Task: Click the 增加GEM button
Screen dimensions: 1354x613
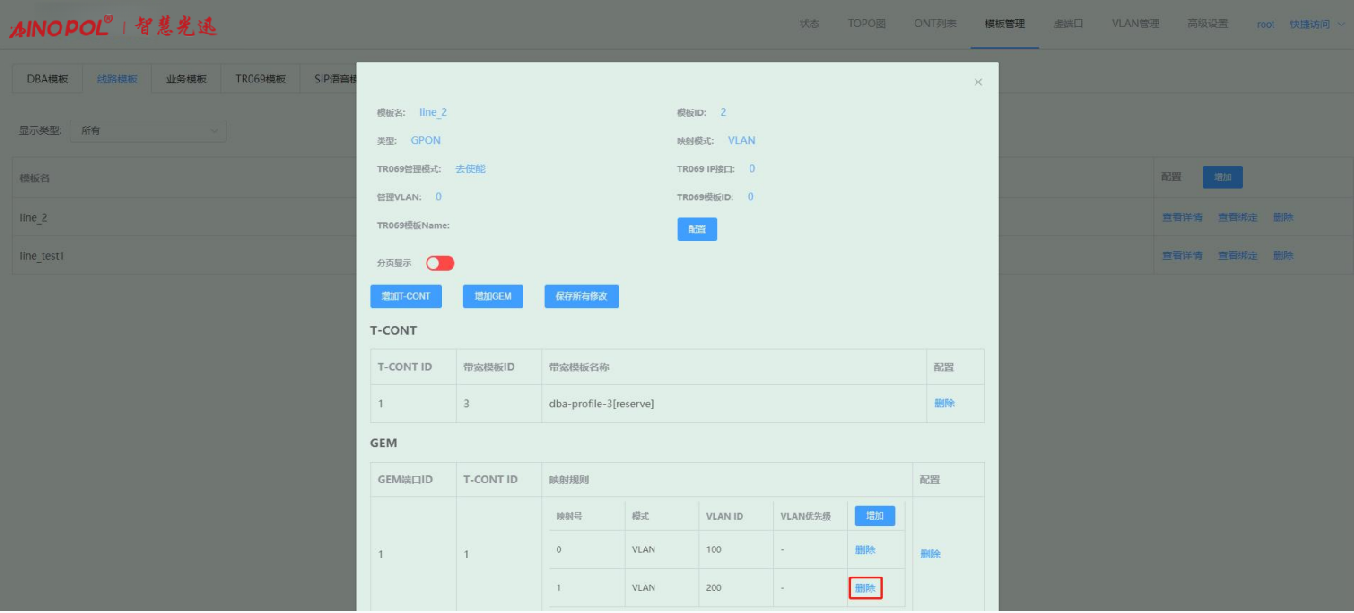Action: [492, 297]
